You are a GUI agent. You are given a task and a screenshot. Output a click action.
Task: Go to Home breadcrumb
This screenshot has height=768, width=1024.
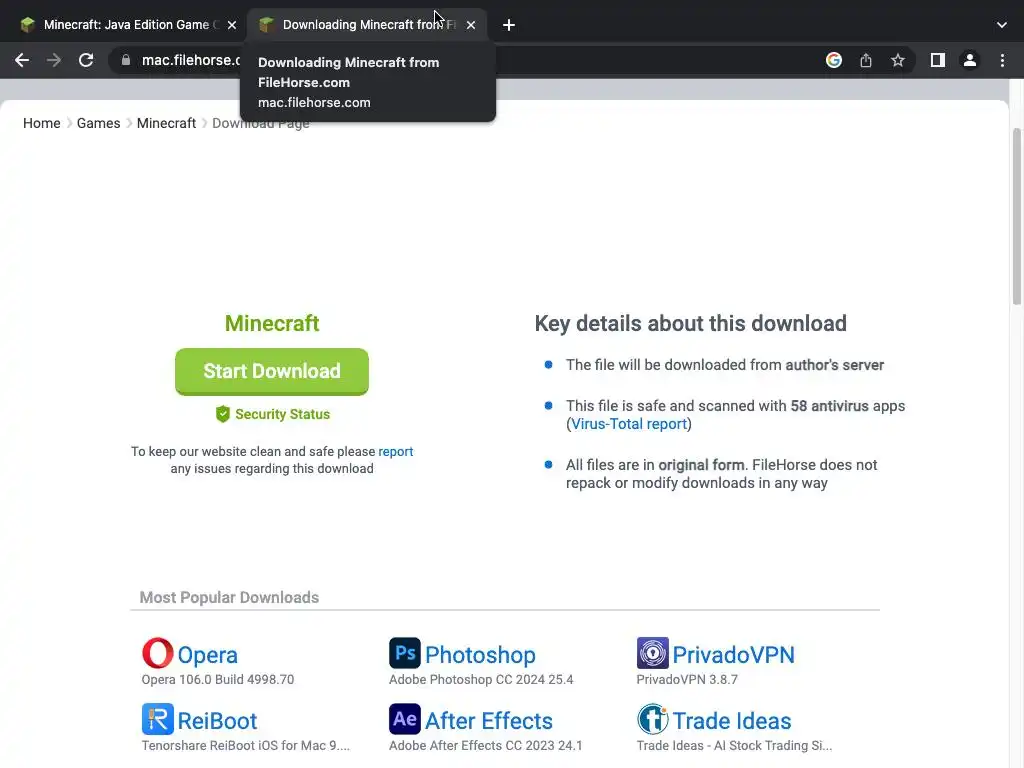[x=42, y=123]
